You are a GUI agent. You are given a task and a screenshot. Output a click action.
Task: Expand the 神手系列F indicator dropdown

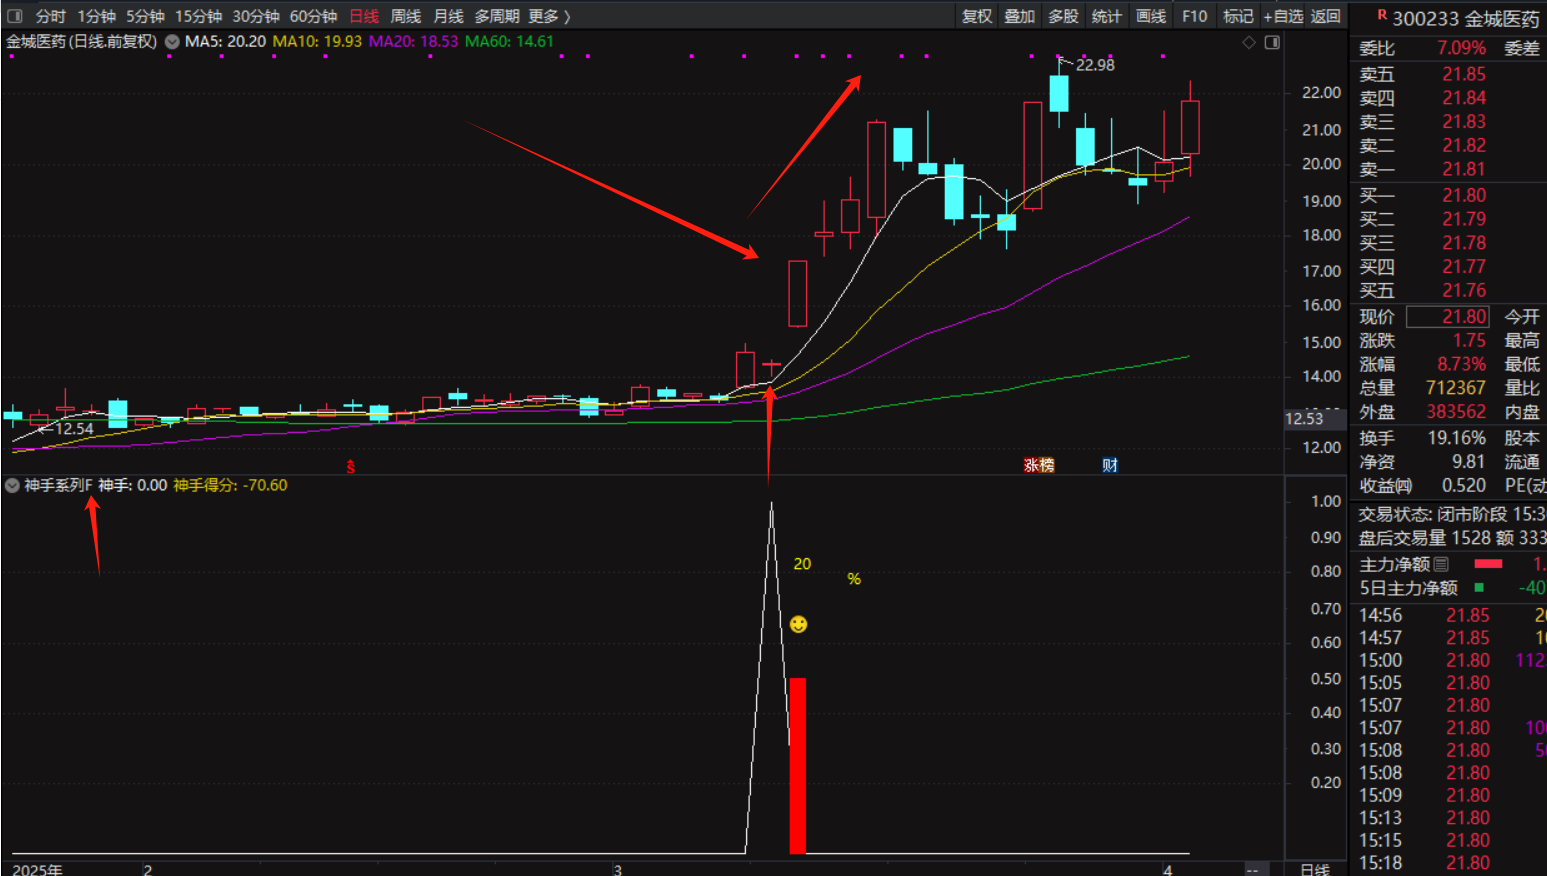[12, 485]
